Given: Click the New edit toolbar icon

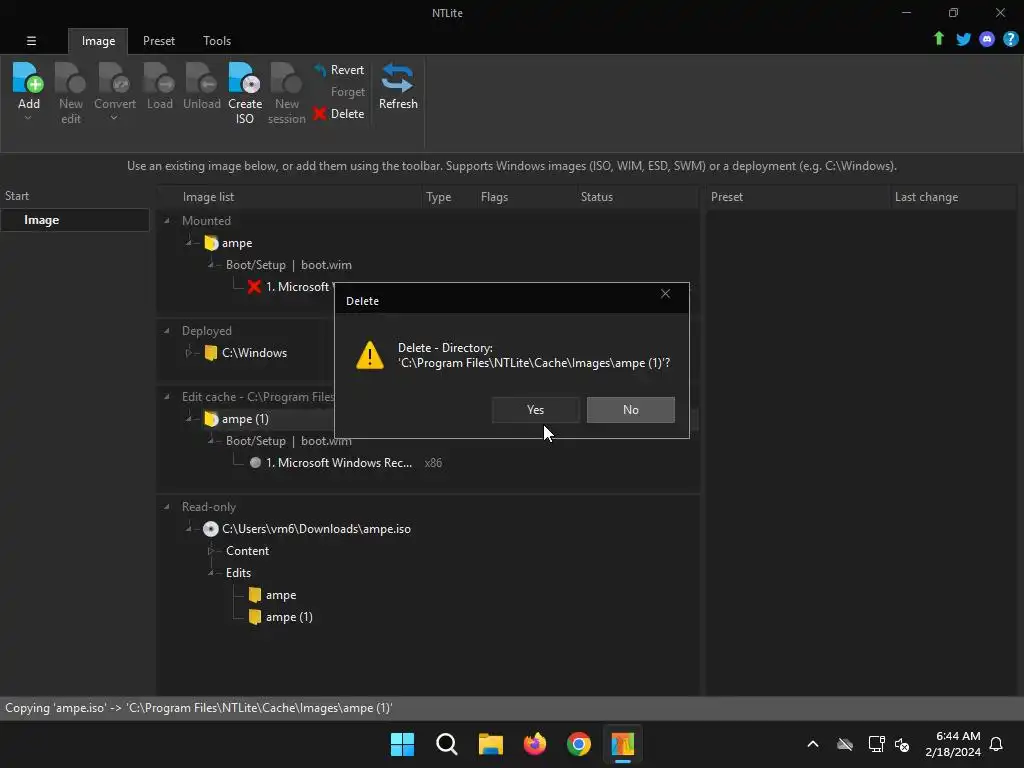Looking at the screenshot, I should 71,78.
